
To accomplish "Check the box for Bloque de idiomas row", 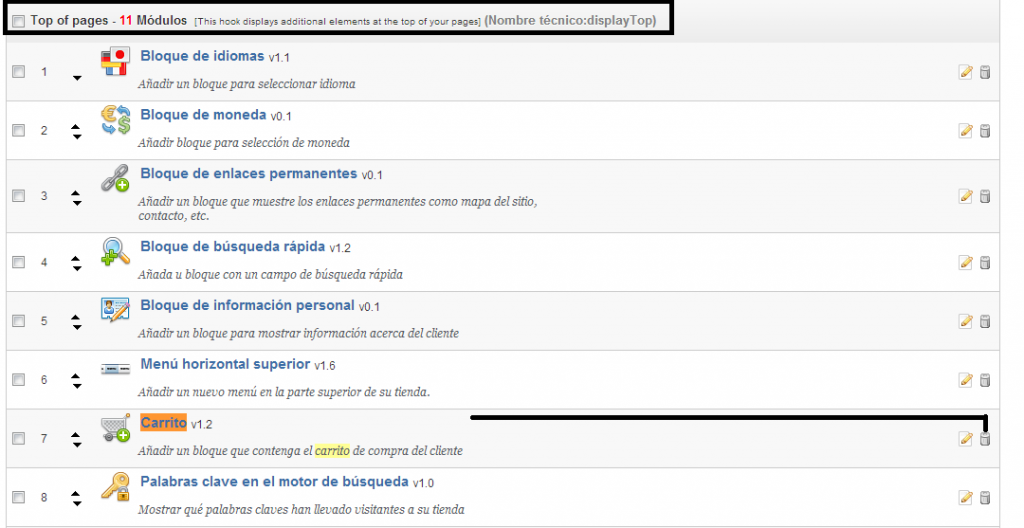I will click(x=19, y=72).
